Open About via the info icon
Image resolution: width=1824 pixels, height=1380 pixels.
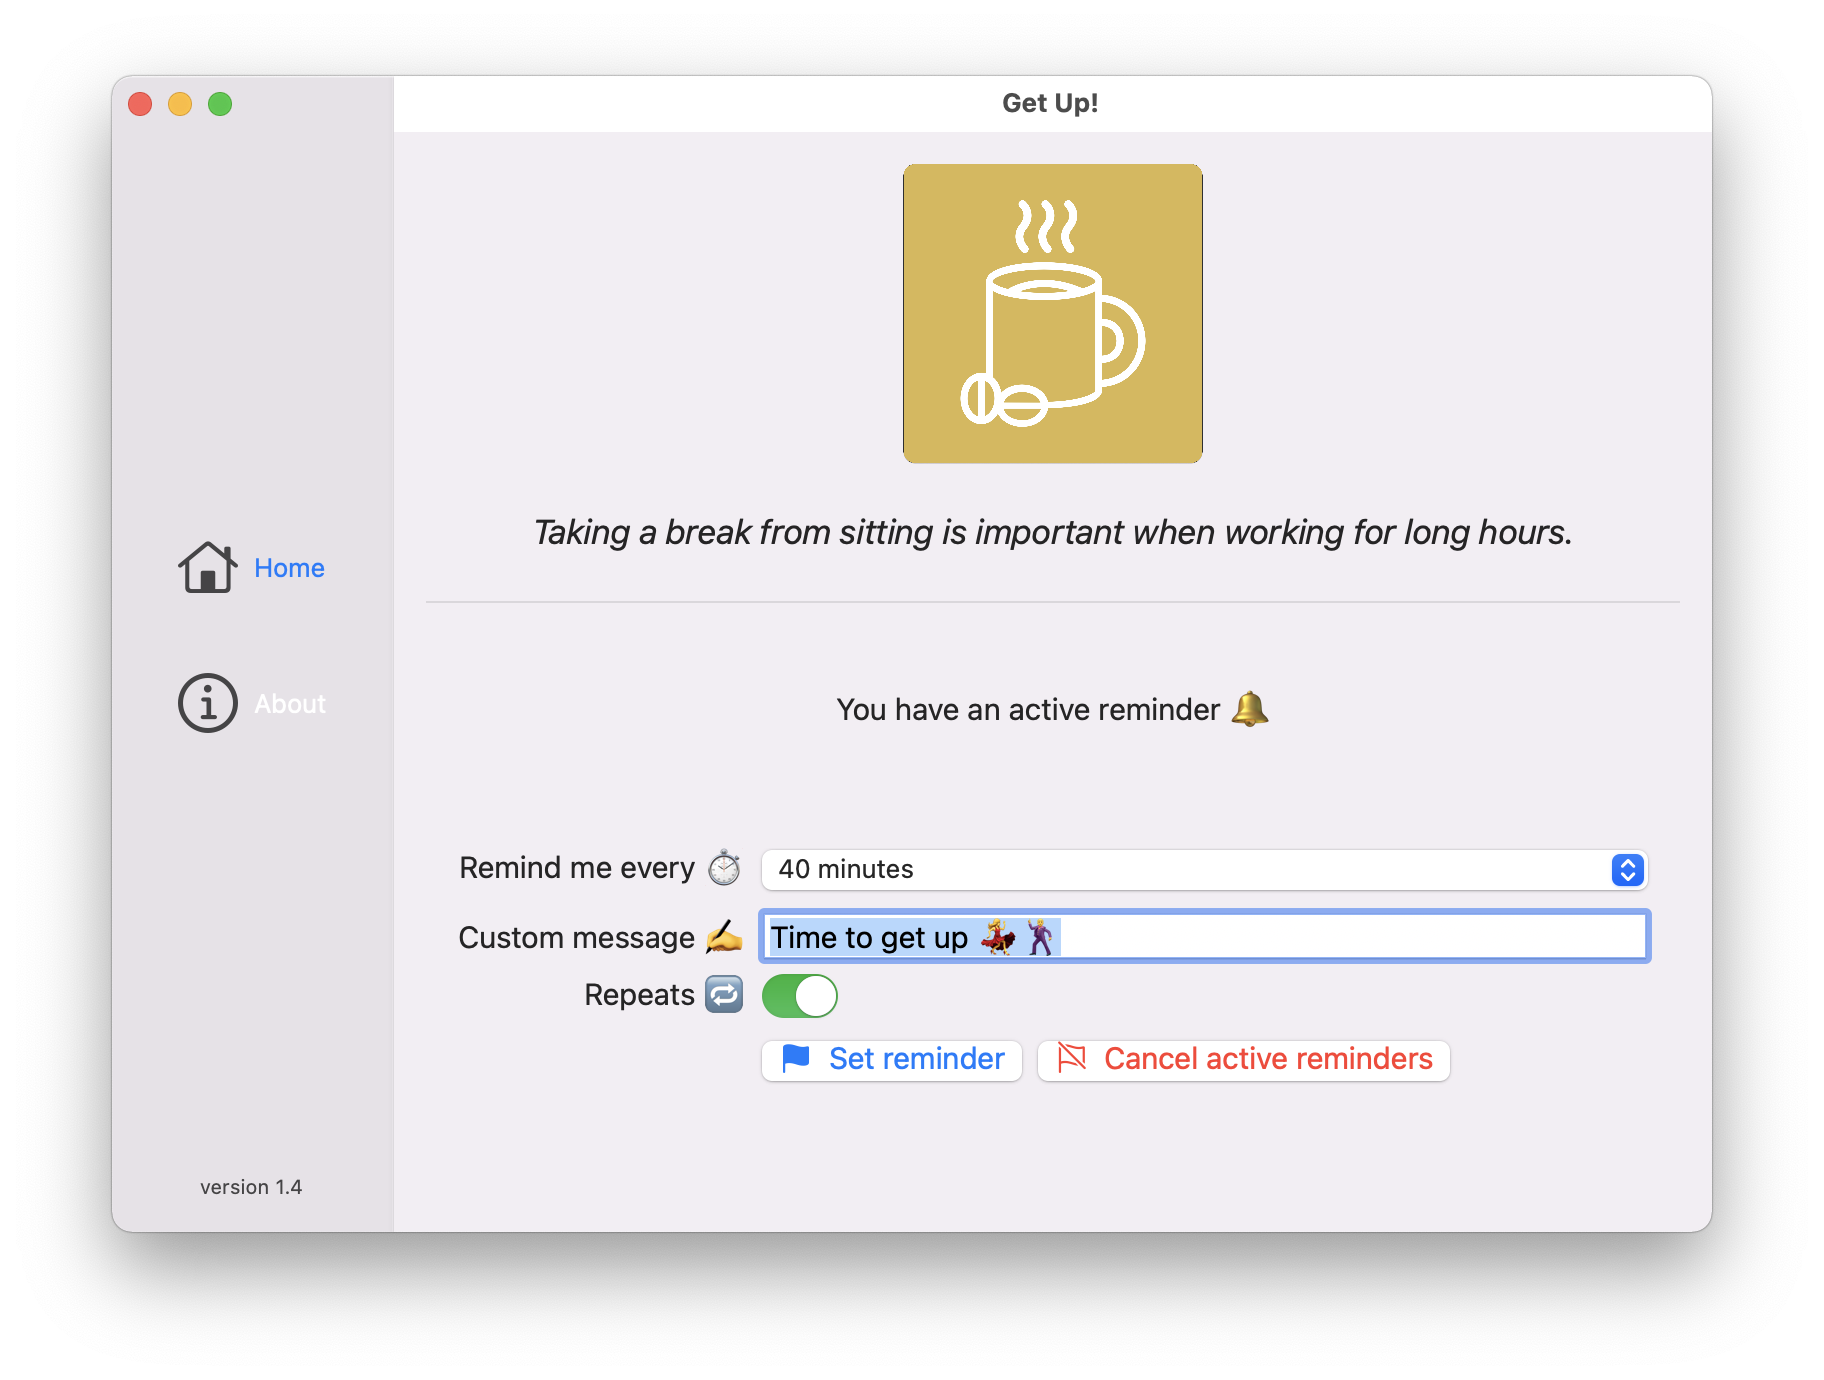tap(207, 703)
